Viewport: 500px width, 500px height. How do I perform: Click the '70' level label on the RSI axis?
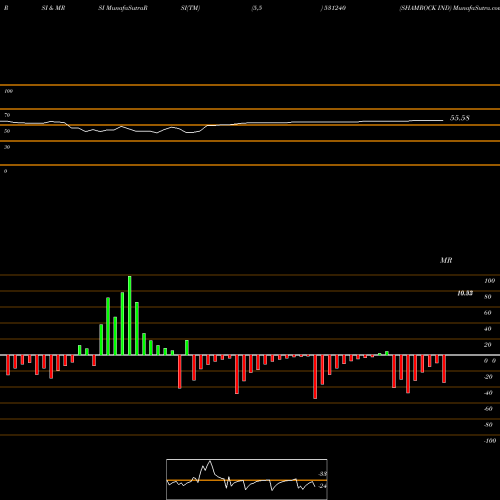pos(7,115)
